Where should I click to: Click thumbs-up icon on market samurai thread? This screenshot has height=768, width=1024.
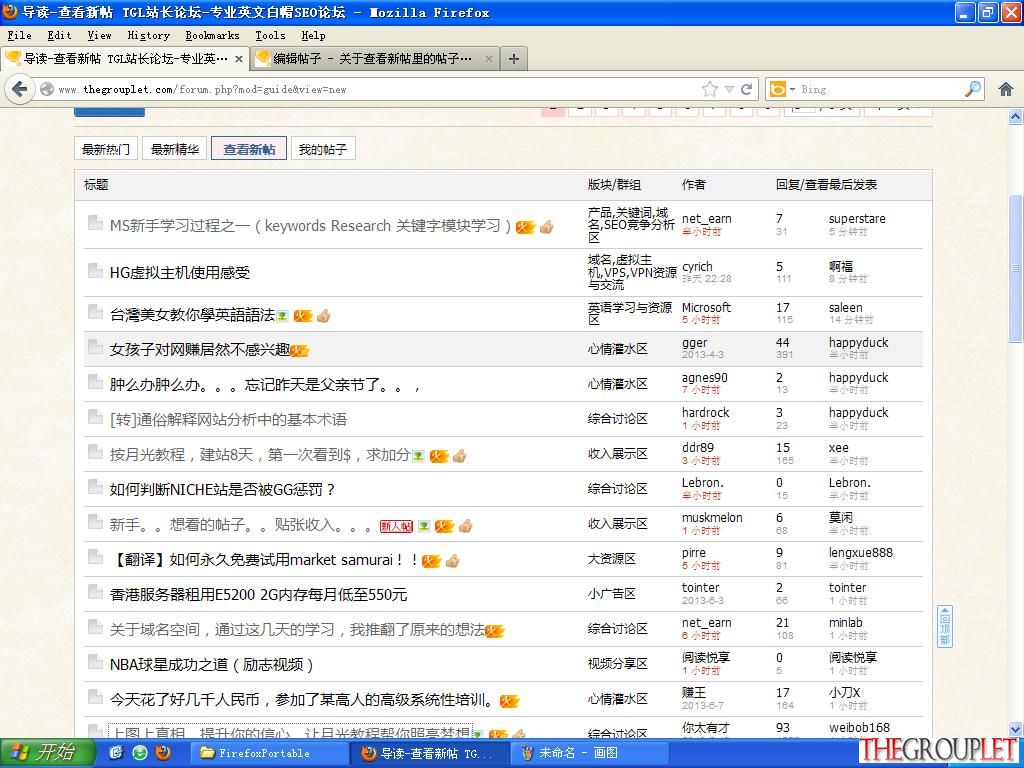coord(453,560)
